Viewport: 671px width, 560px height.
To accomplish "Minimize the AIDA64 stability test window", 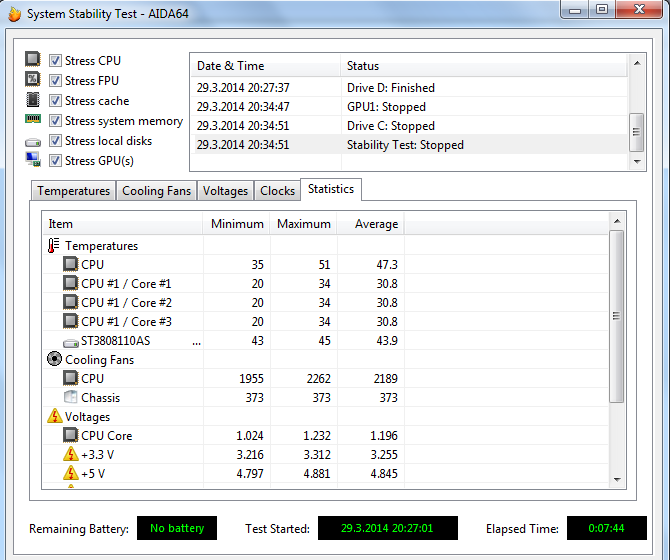I will [575, 10].
